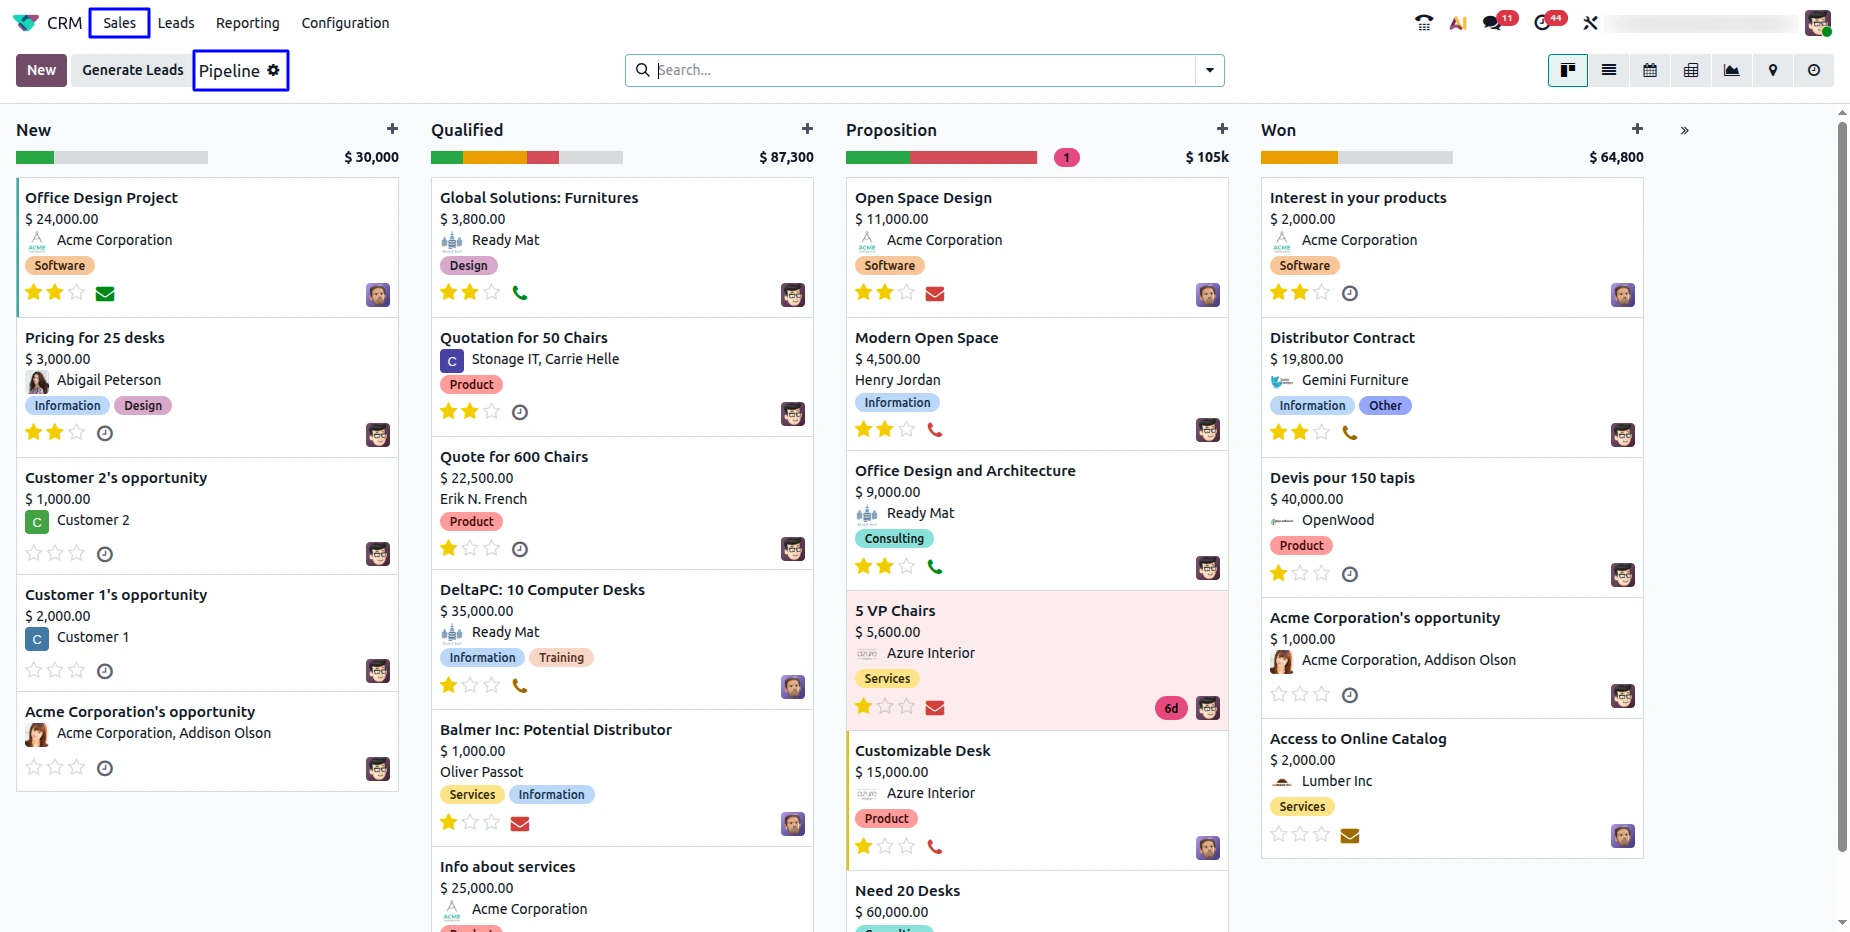1850x932 pixels.
Task: Click phone icon on Distributor Contract card
Action: pos(1350,433)
